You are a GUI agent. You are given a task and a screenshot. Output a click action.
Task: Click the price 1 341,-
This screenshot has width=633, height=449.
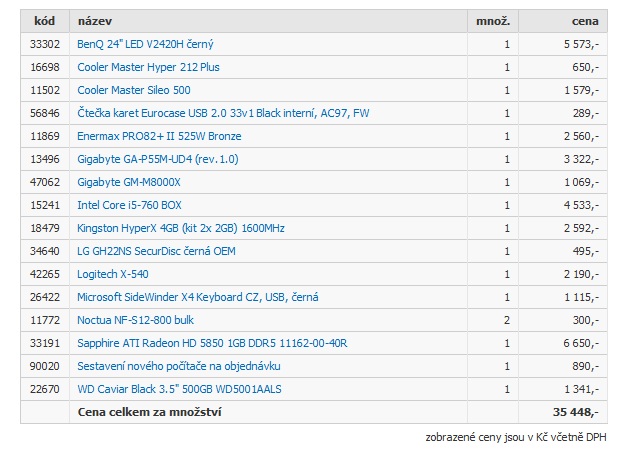[x=581, y=389]
